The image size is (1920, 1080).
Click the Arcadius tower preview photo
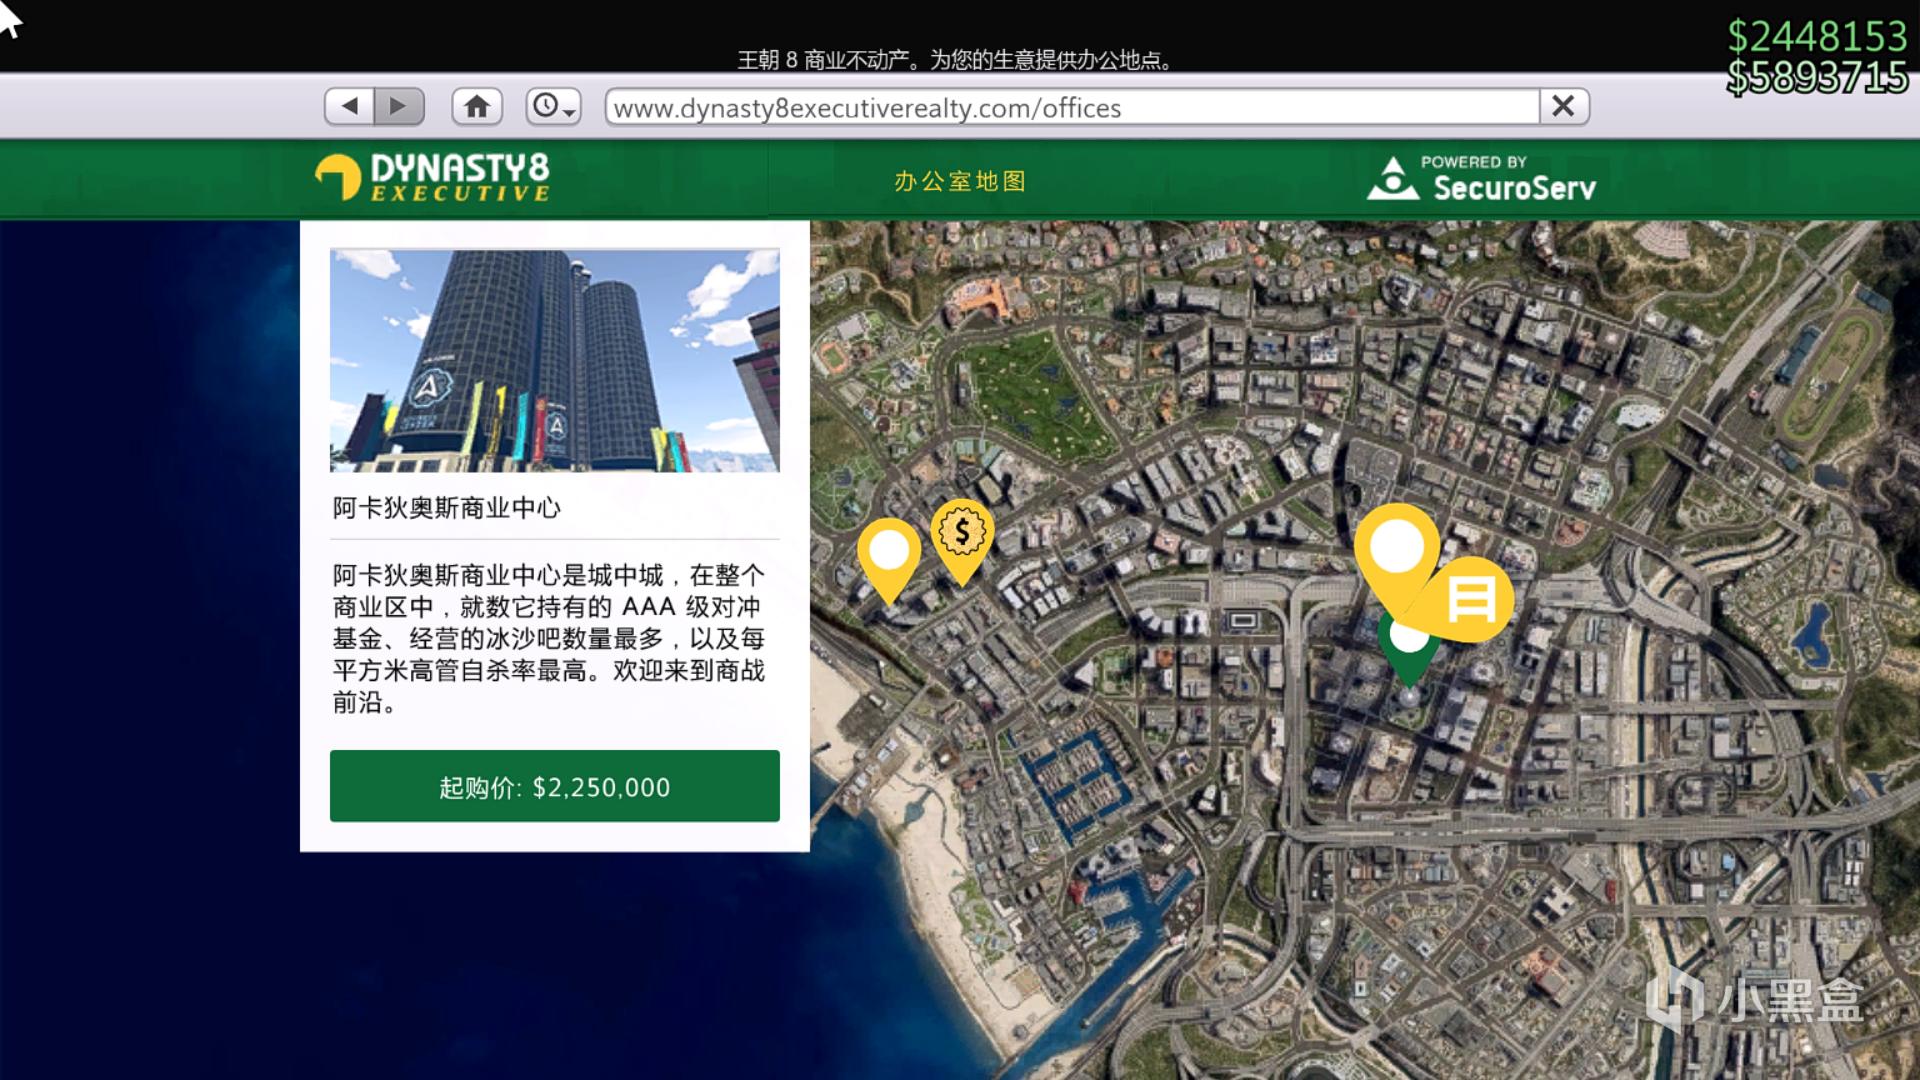coord(554,360)
